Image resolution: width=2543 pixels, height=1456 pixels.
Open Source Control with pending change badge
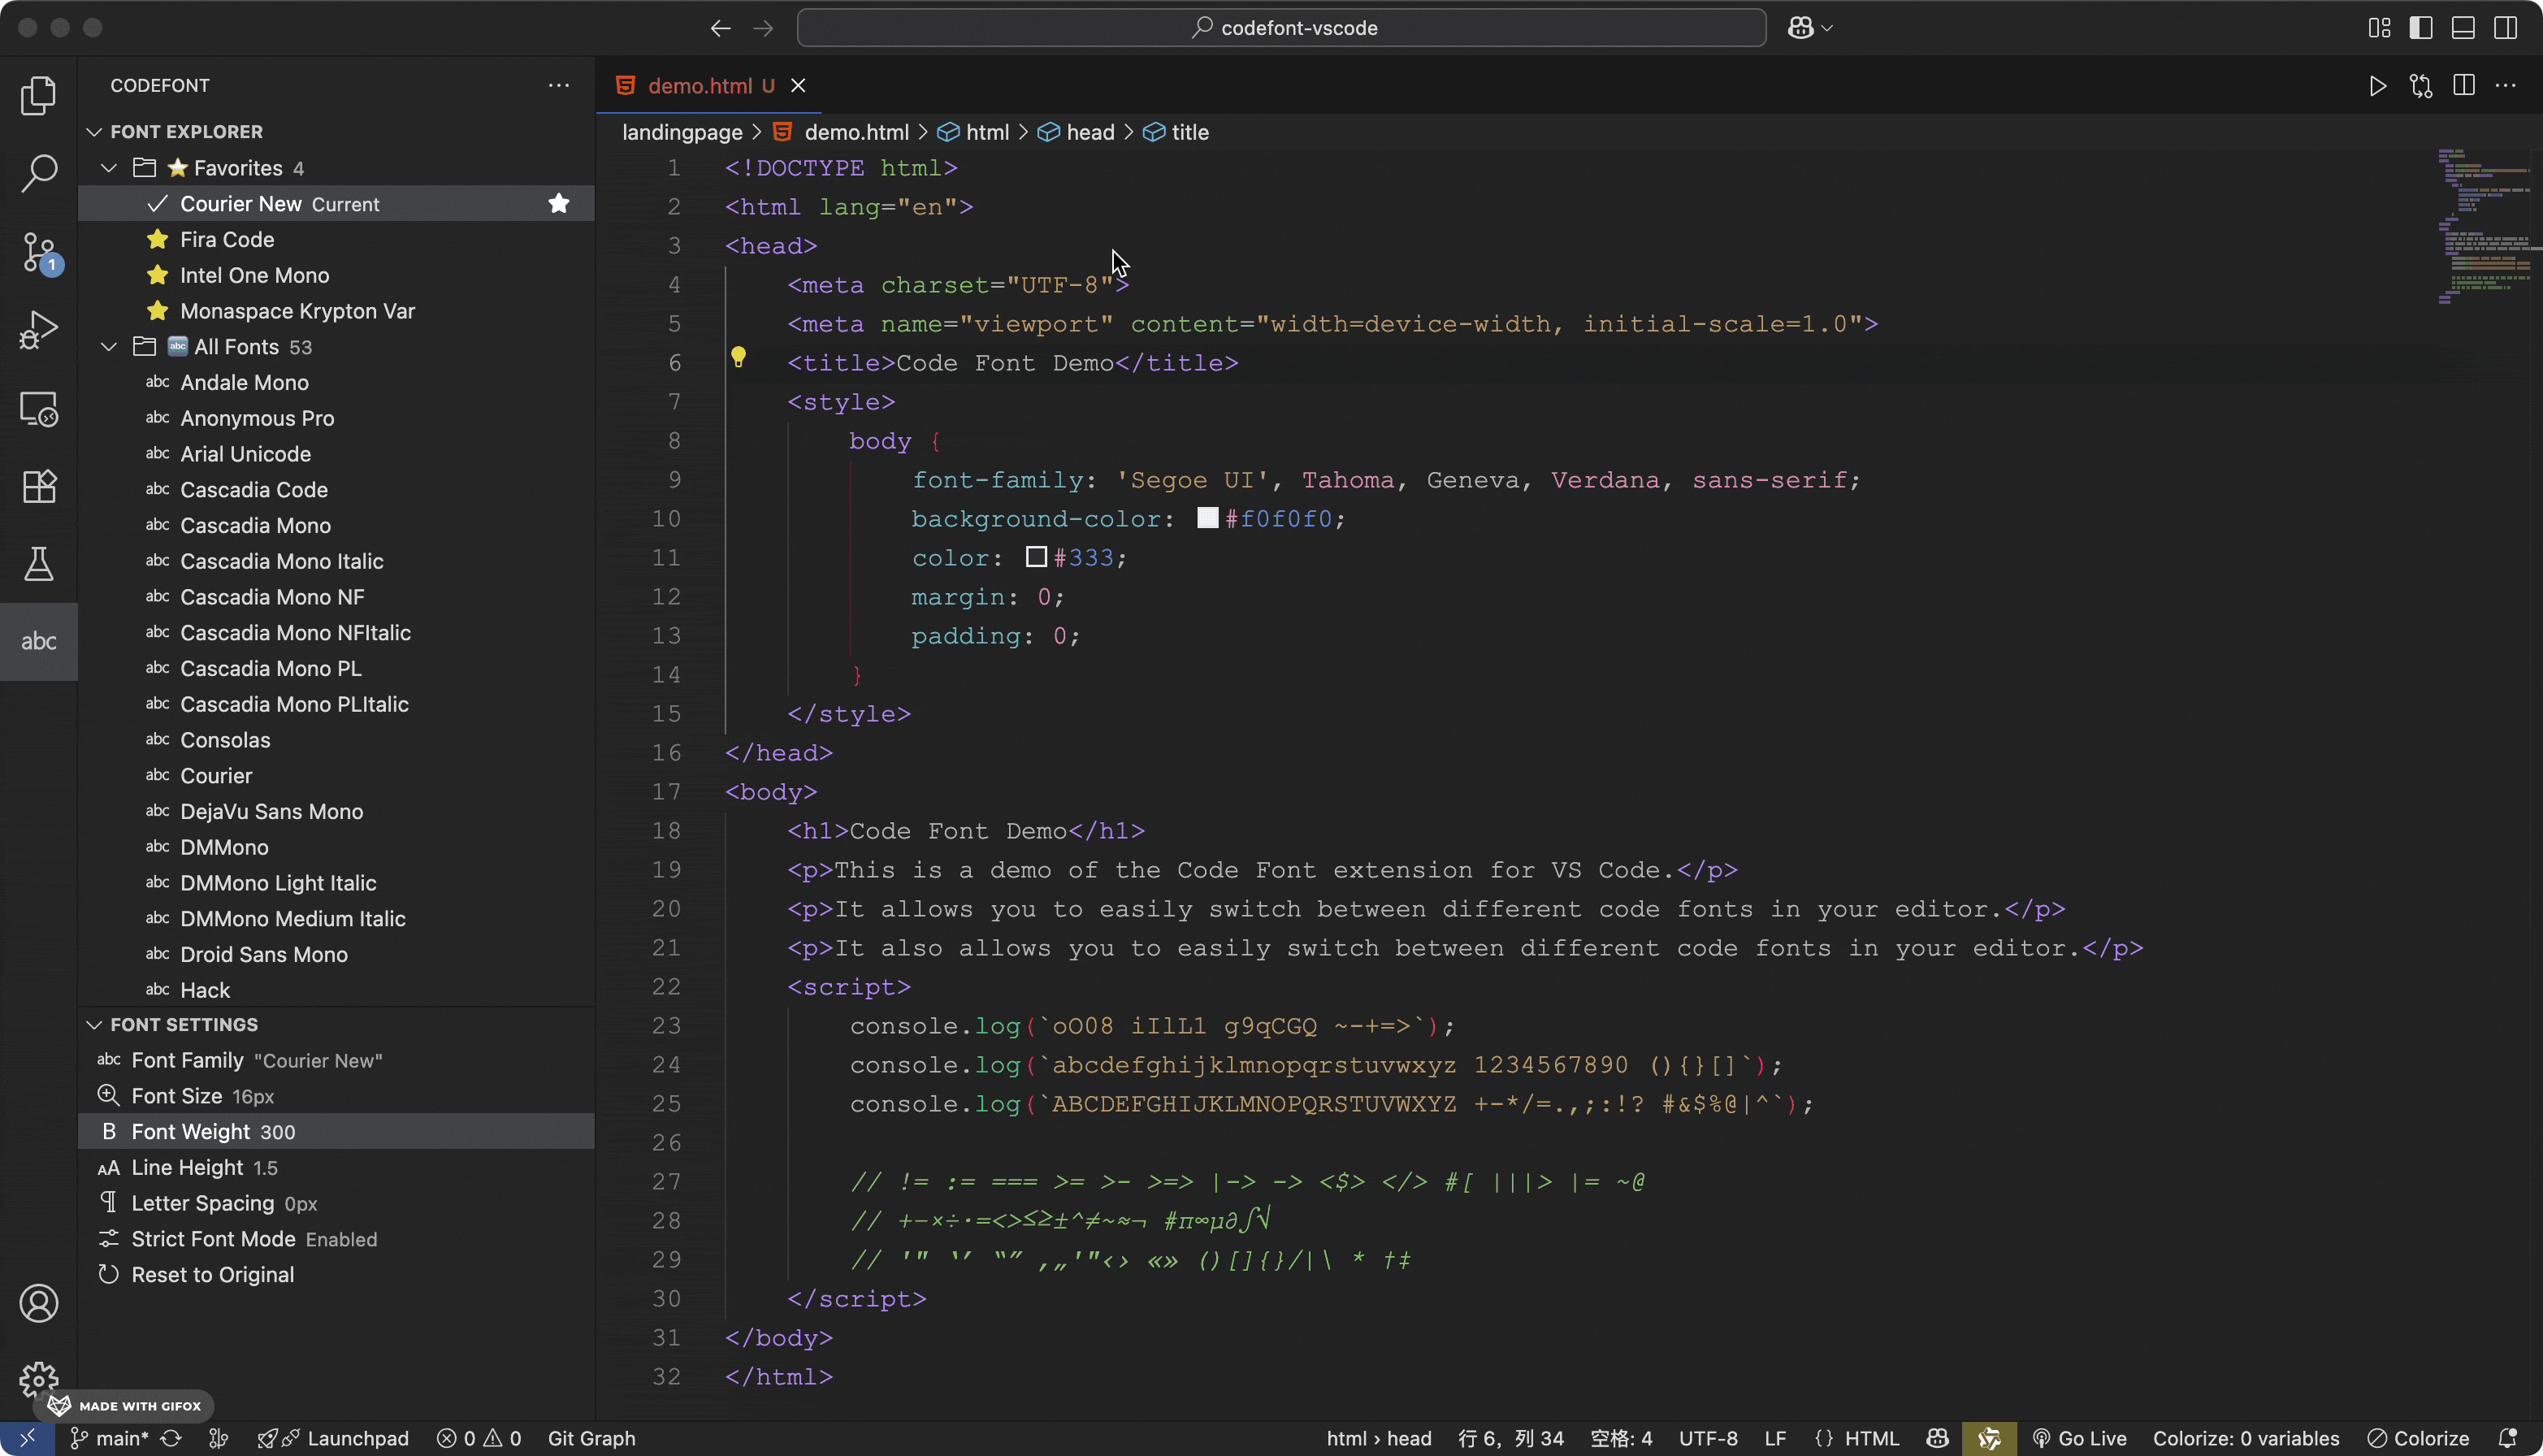coord(39,253)
